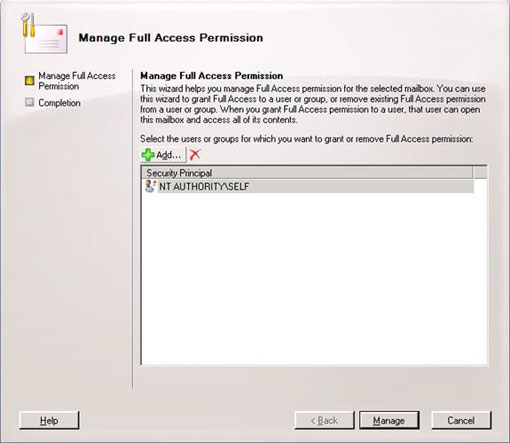Click the mailbox wizard icon in header
The height and width of the screenshot is (443, 510).
(44, 33)
